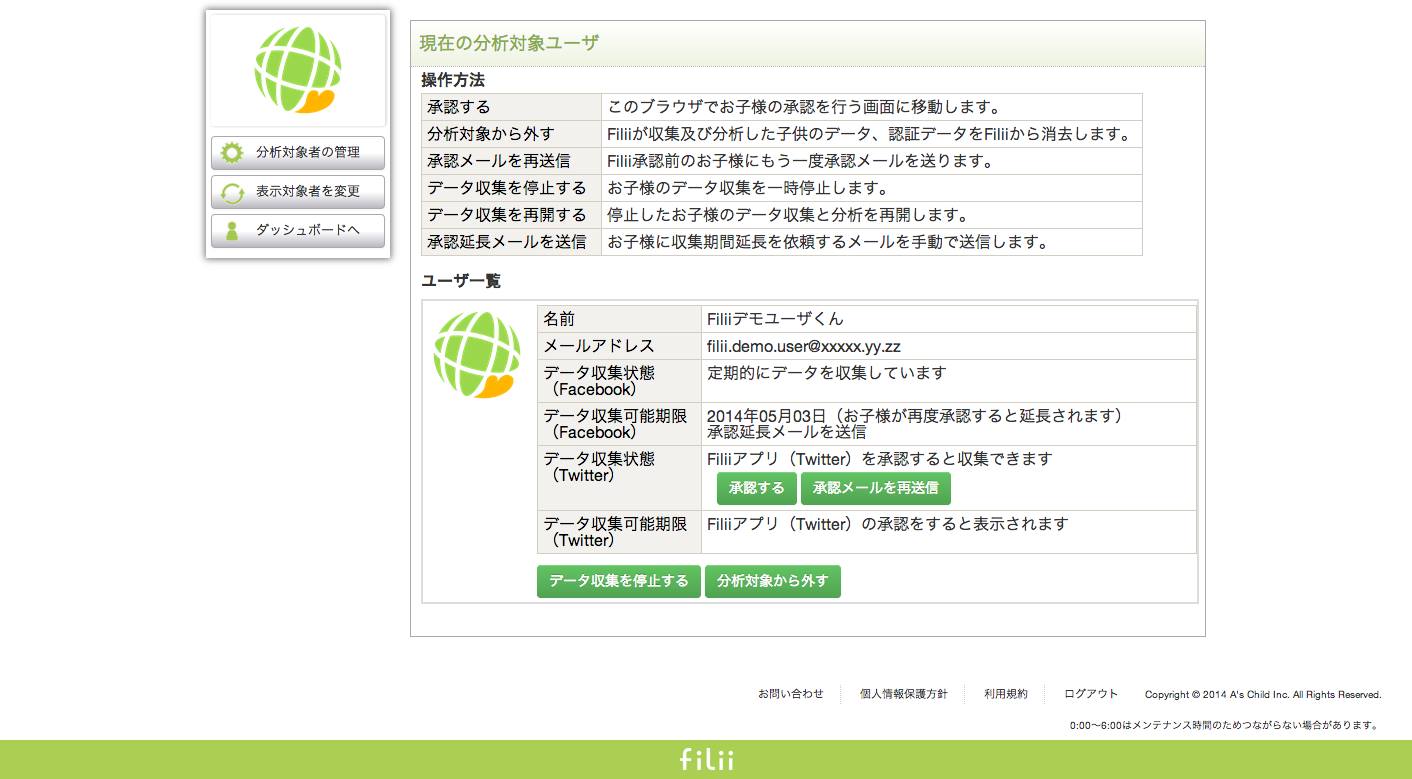Click the gear icon for 分析対象者の管理

(x=232, y=153)
